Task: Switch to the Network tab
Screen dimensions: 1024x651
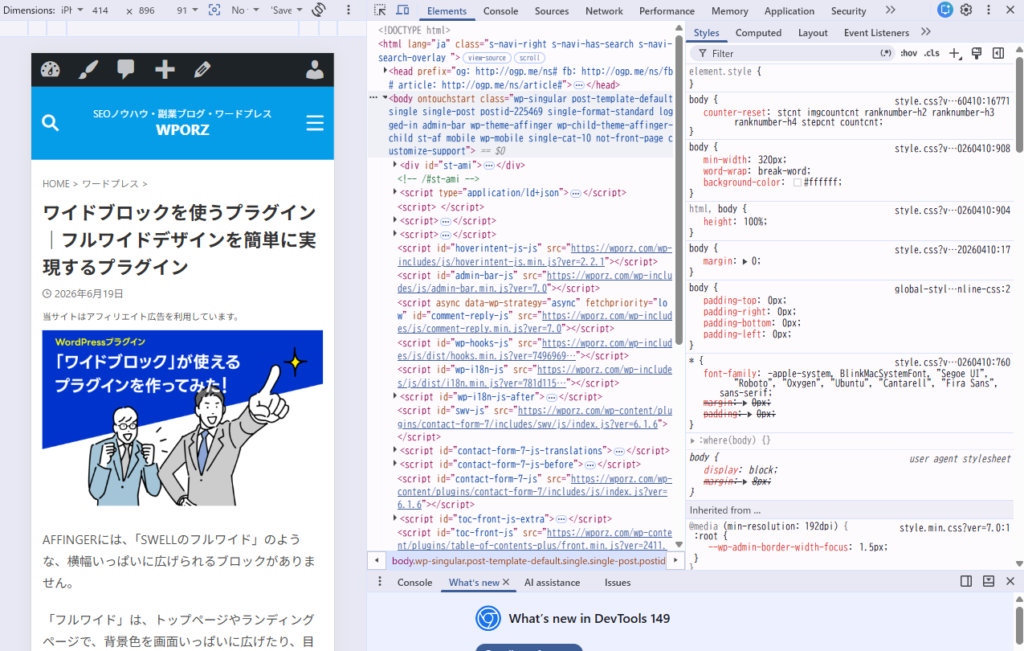Action: click(603, 11)
